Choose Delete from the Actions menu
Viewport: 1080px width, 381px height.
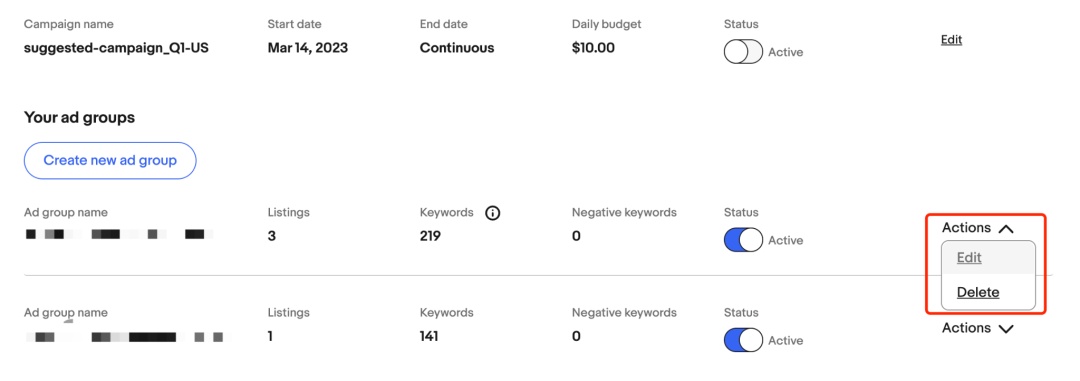coord(977,292)
